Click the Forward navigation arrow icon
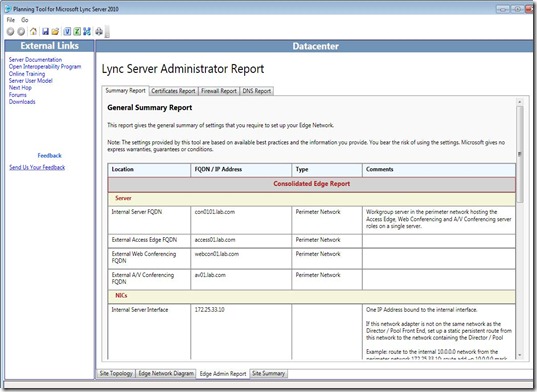The width and height of the screenshot is (537, 392). click(x=21, y=31)
